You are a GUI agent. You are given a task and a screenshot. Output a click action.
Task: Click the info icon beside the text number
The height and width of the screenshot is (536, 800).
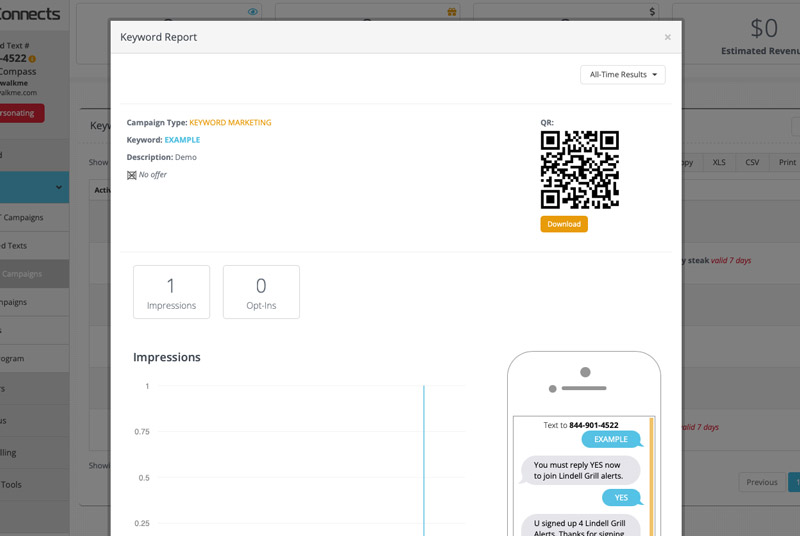click(x=32, y=59)
